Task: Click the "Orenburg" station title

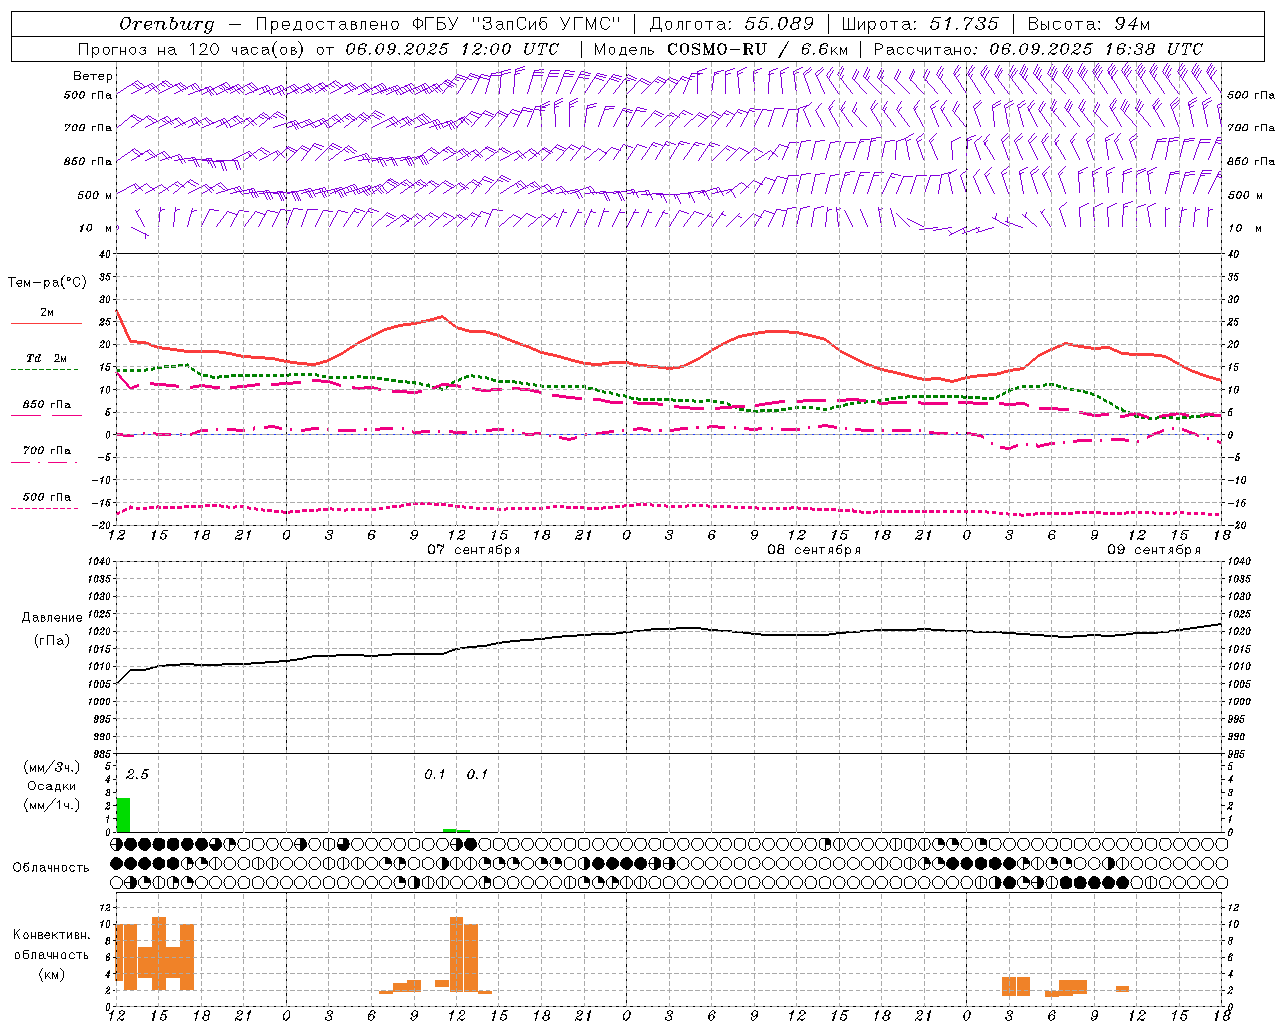Action: [x=166, y=24]
